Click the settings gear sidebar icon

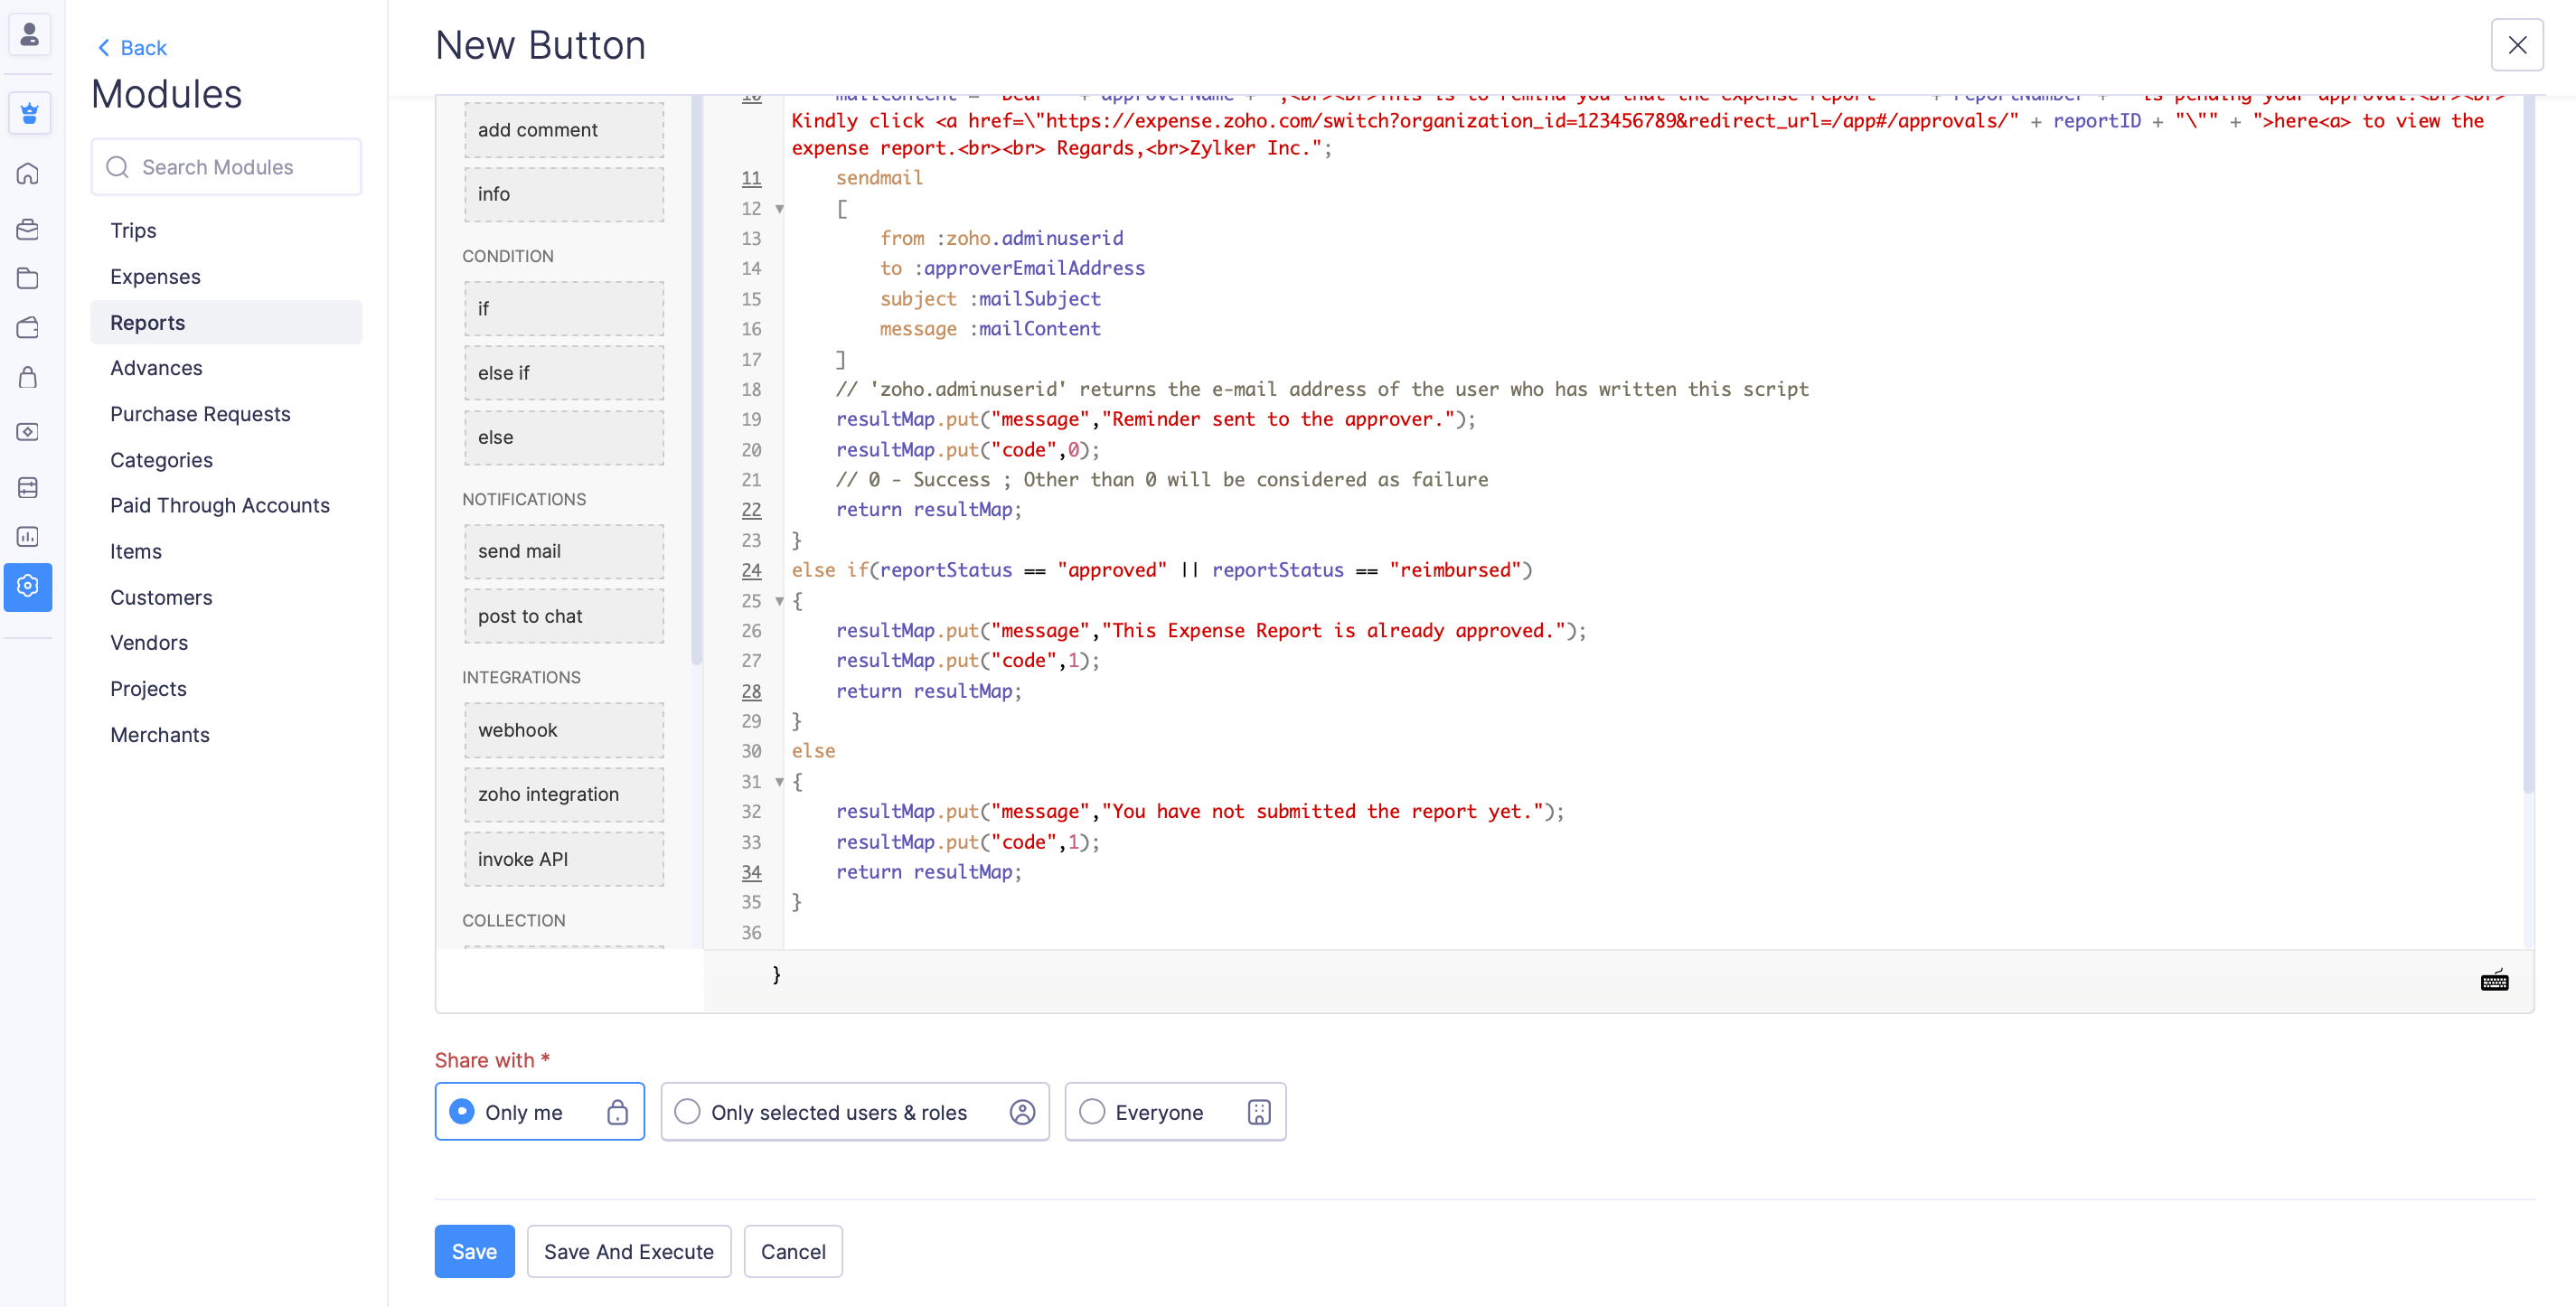click(x=28, y=586)
